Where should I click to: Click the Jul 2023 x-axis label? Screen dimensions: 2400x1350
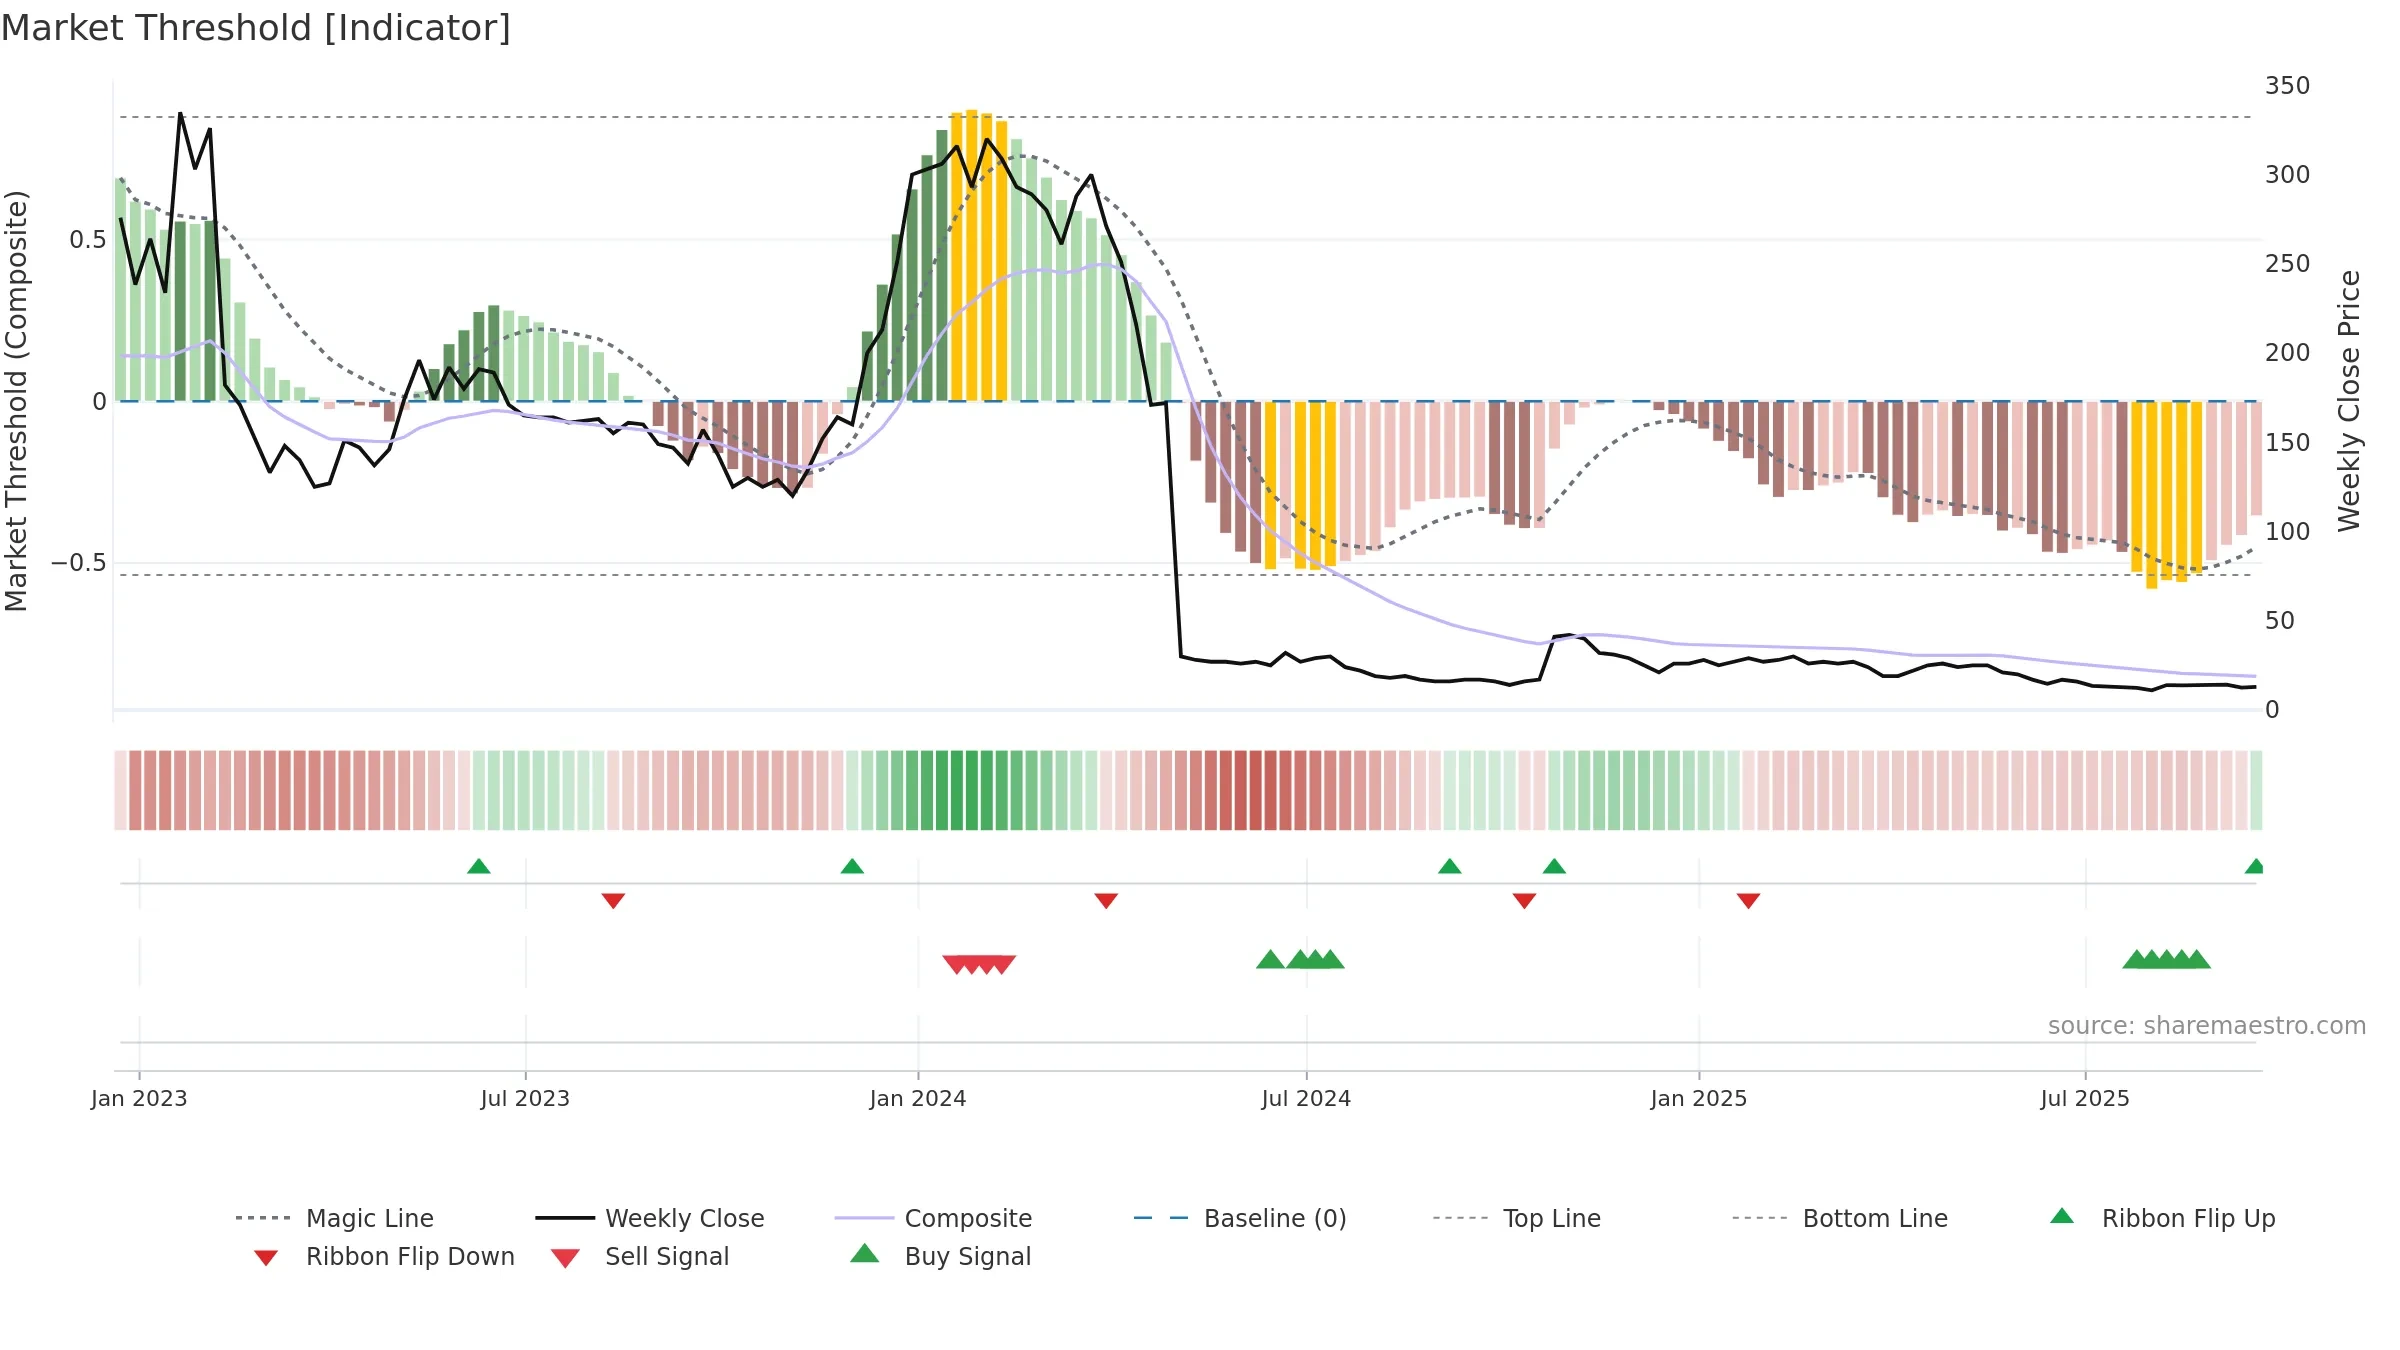(x=525, y=1099)
